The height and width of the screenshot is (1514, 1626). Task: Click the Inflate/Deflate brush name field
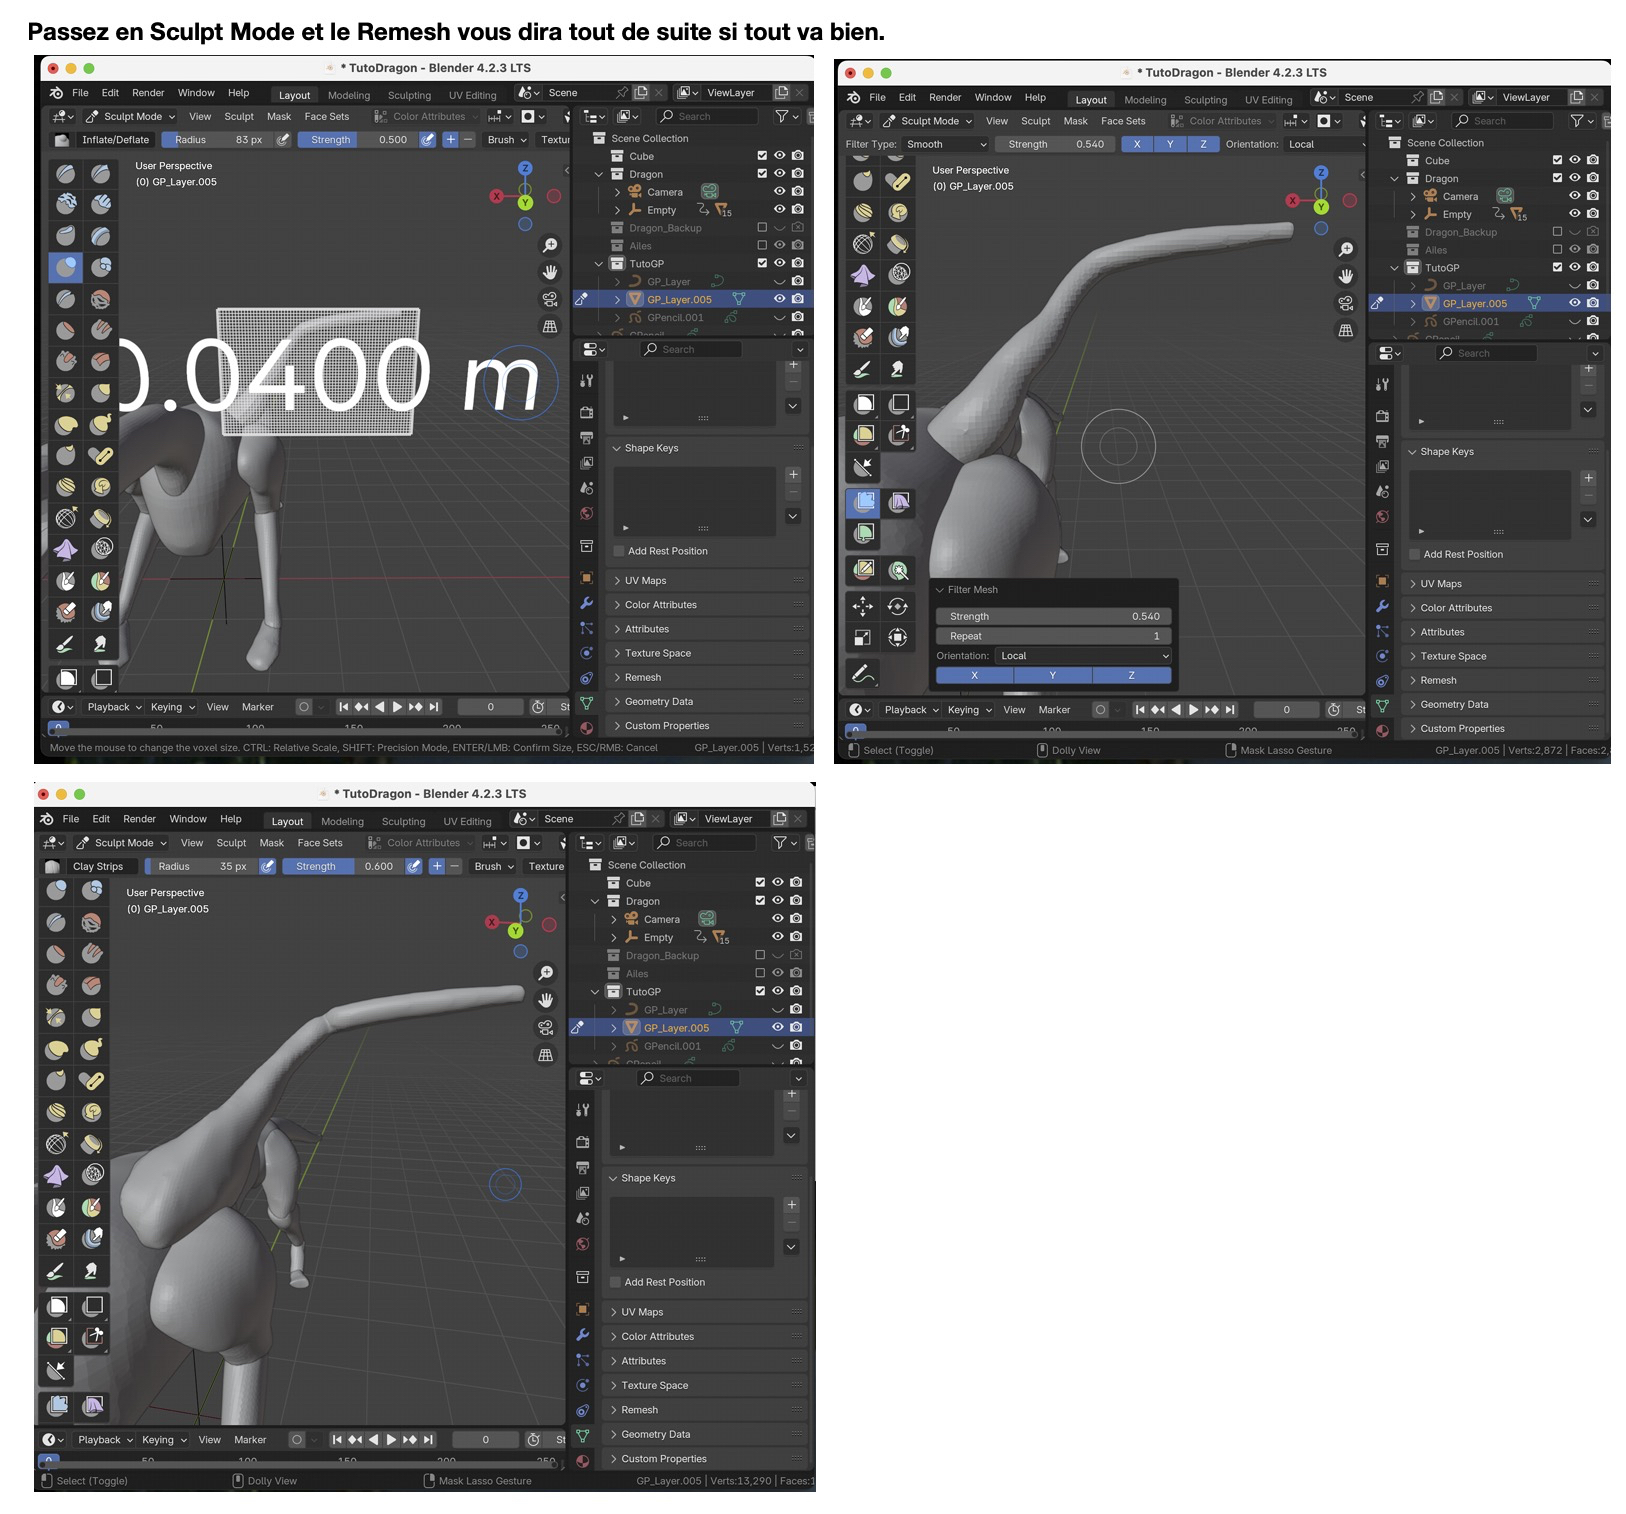point(115,140)
